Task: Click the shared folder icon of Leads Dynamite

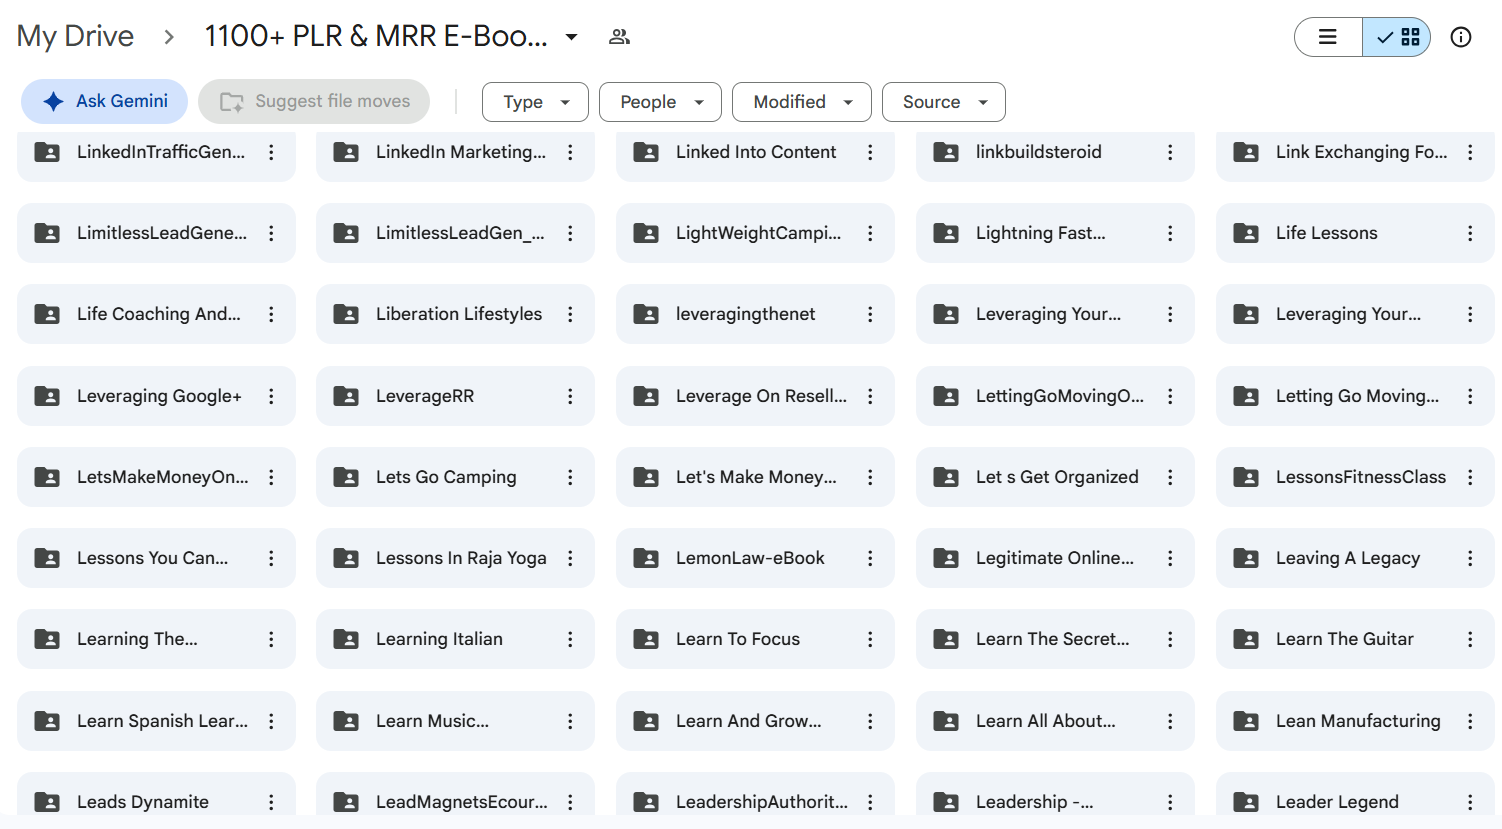Action: click(x=47, y=802)
